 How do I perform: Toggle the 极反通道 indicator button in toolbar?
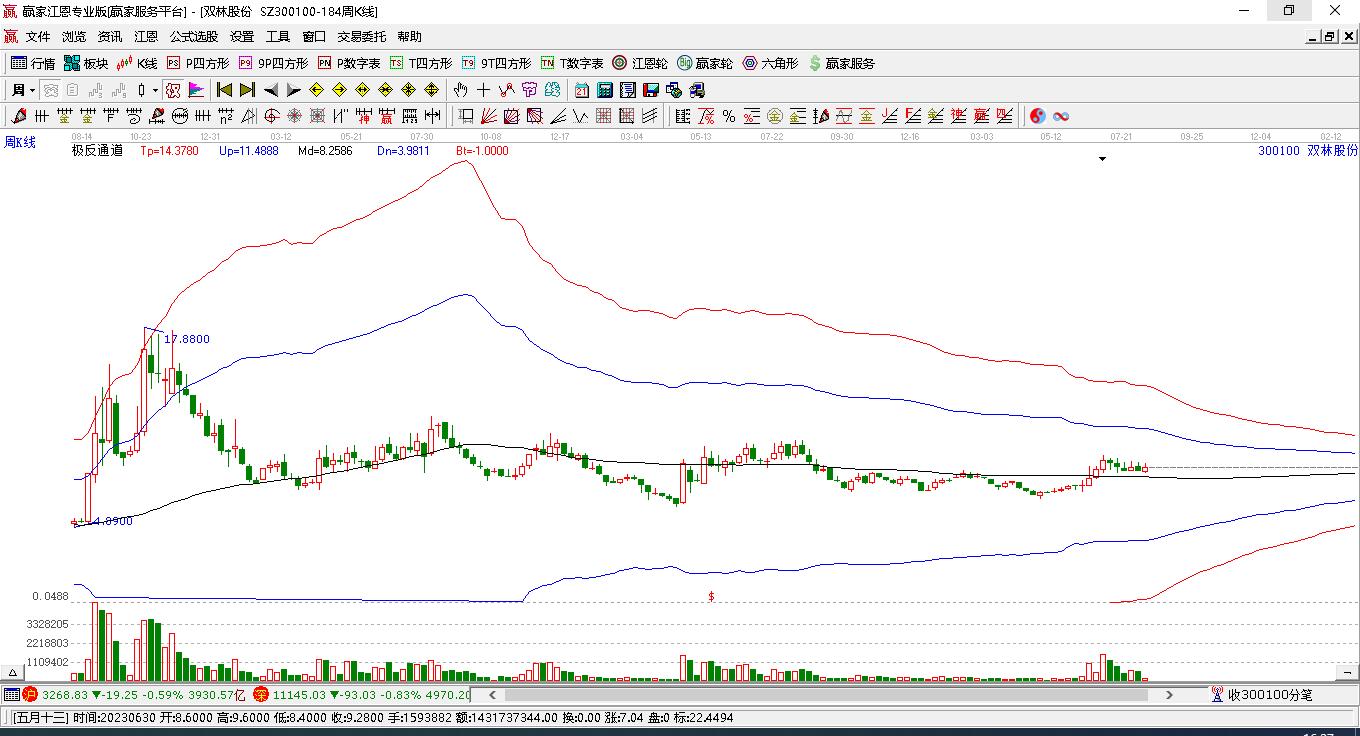tap(173, 90)
